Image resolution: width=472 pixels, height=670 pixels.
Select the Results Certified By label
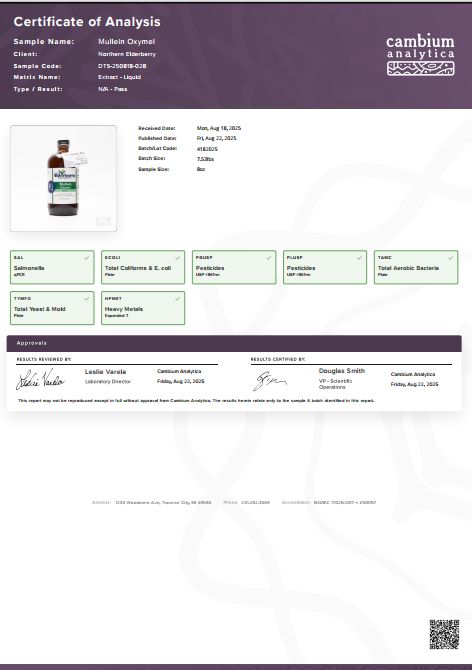click(x=278, y=359)
